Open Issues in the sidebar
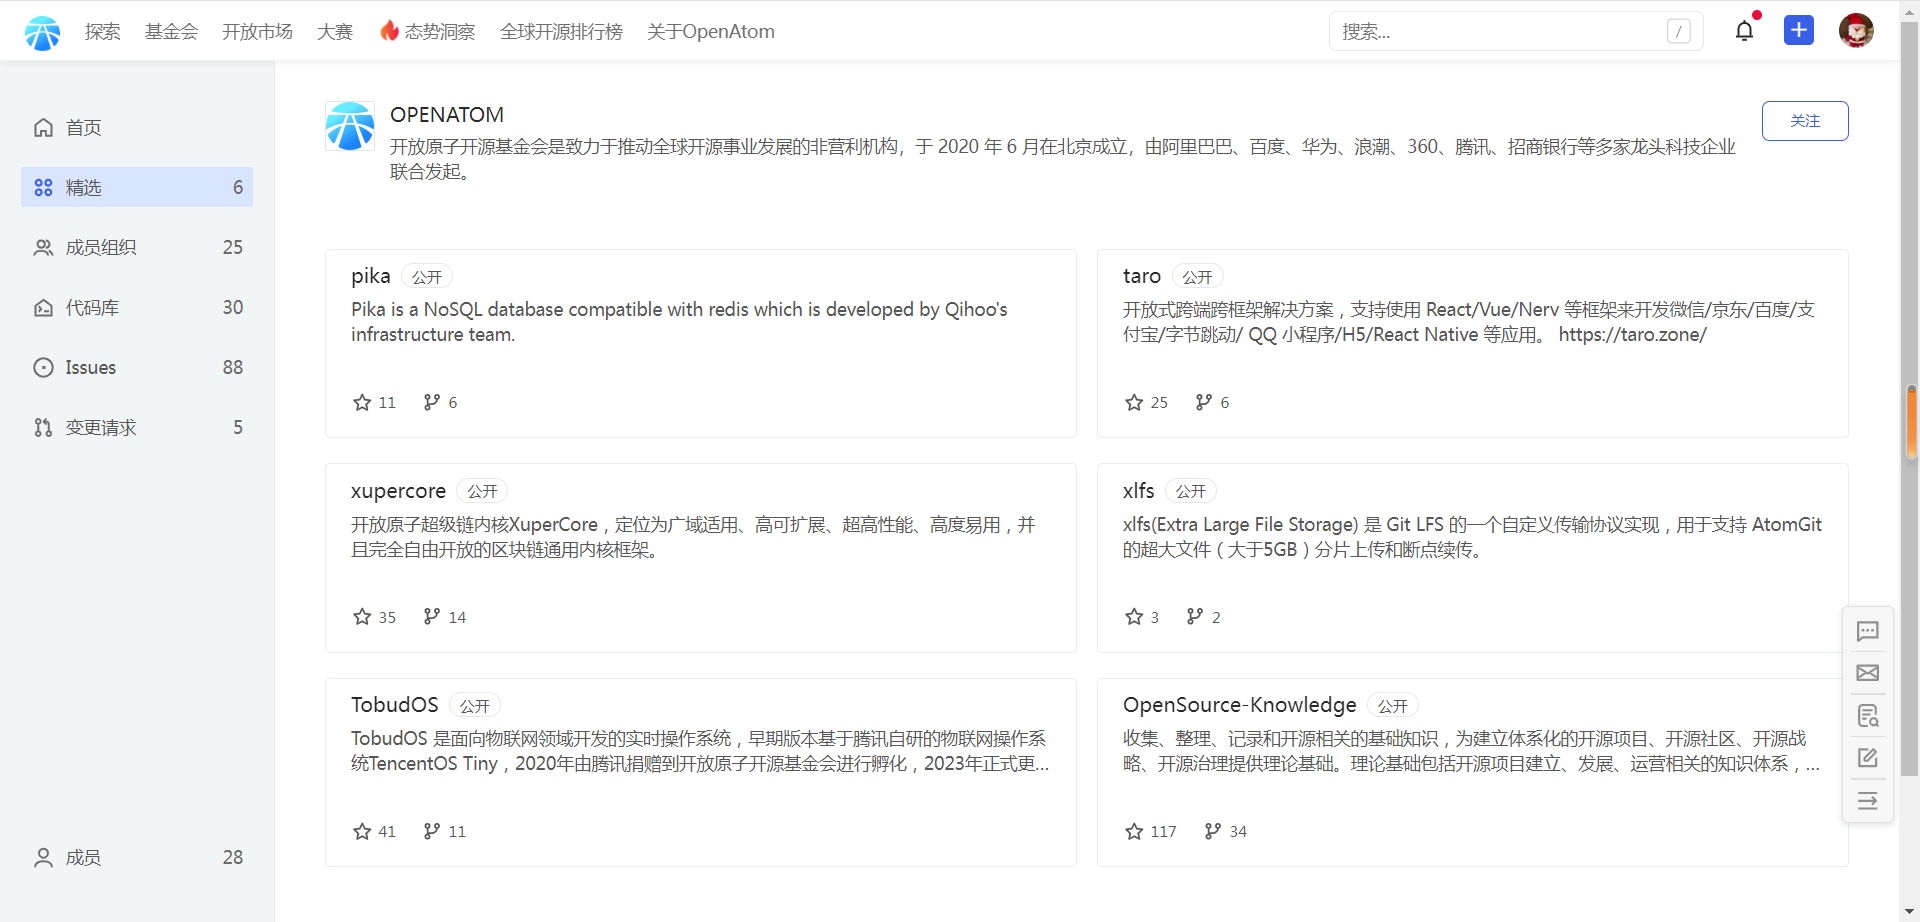1920x922 pixels. 137,367
